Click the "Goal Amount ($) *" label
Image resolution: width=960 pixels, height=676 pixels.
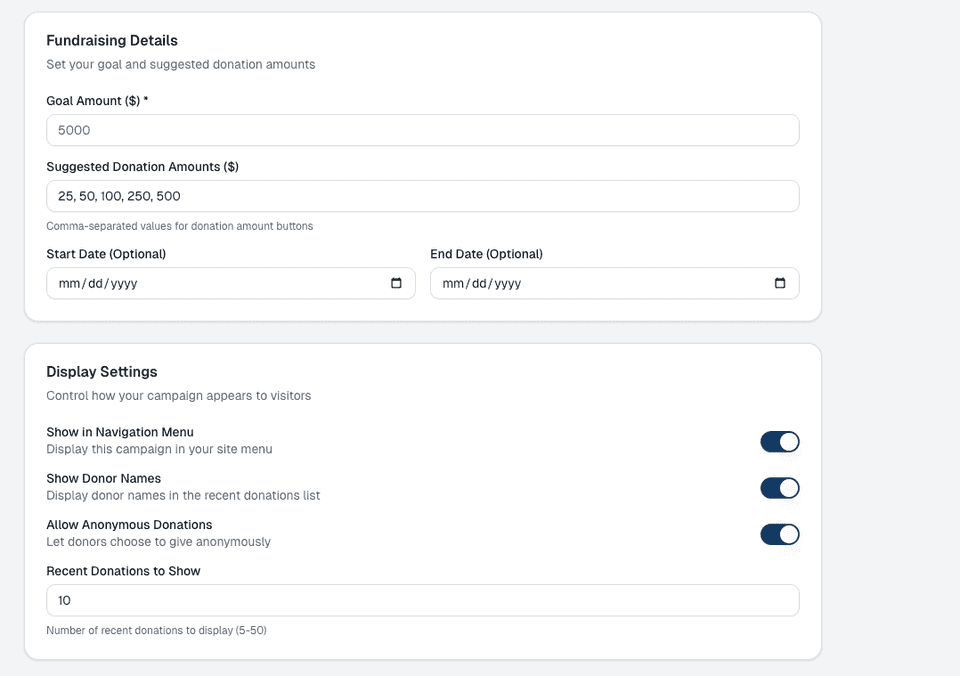[x=97, y=101]
